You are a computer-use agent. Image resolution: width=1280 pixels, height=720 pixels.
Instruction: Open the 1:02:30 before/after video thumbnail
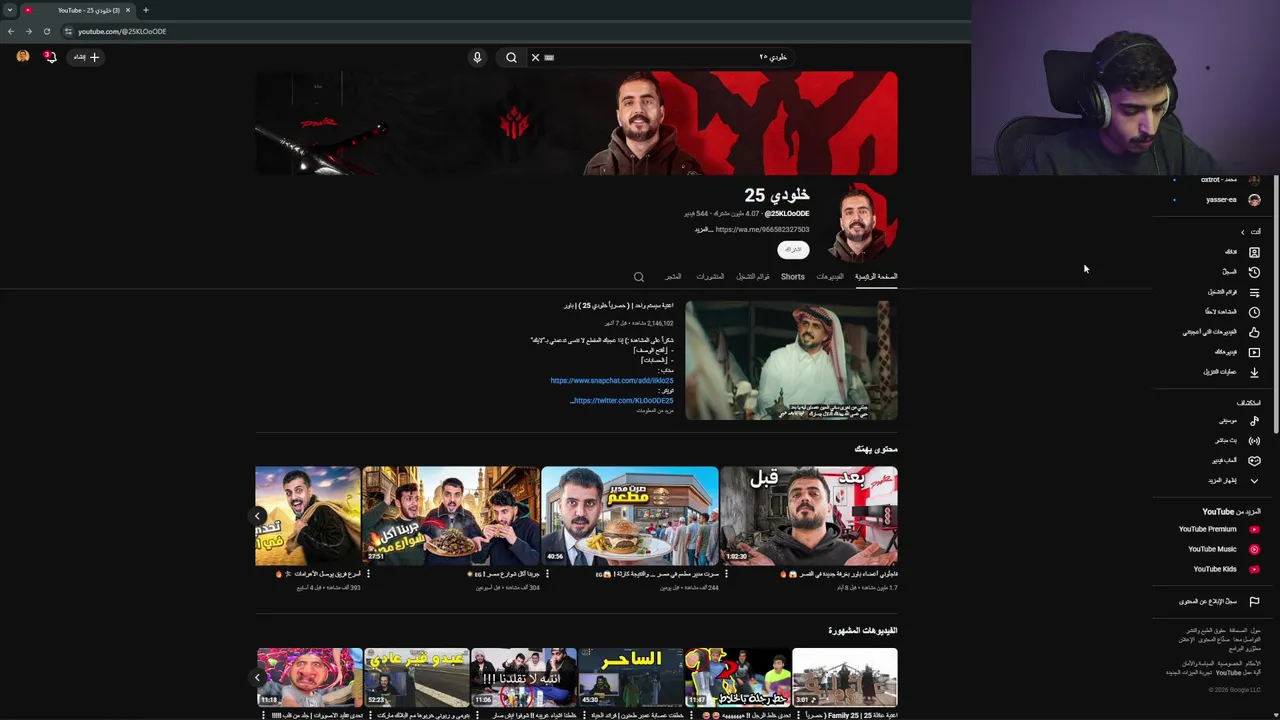click(x=809, y=516)
